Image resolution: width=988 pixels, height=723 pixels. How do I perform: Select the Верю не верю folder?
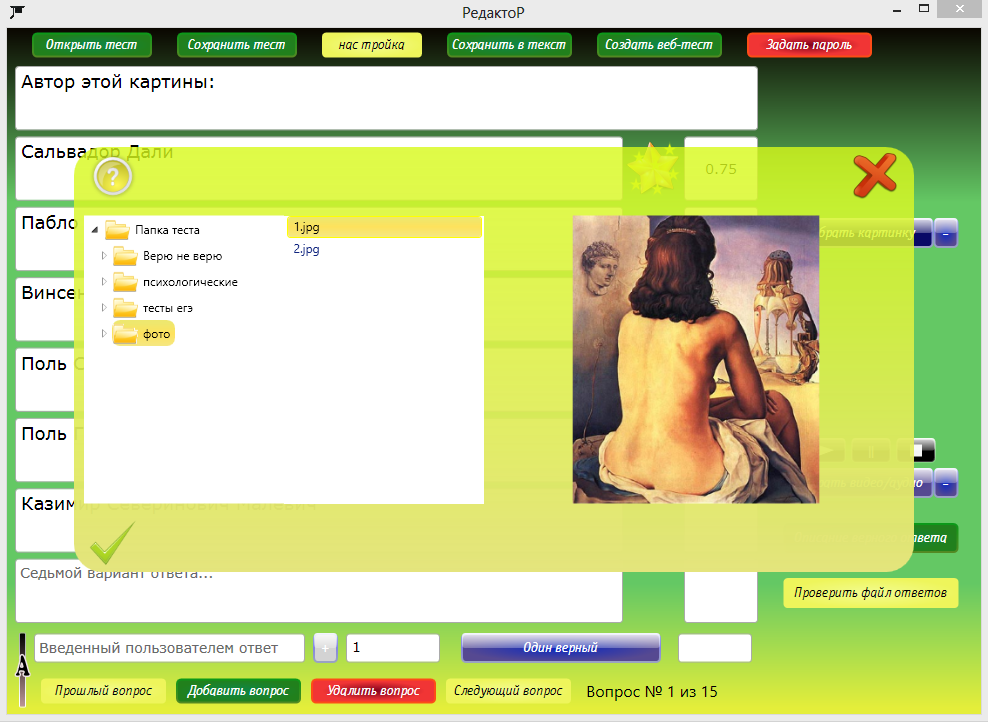point(168,256)
